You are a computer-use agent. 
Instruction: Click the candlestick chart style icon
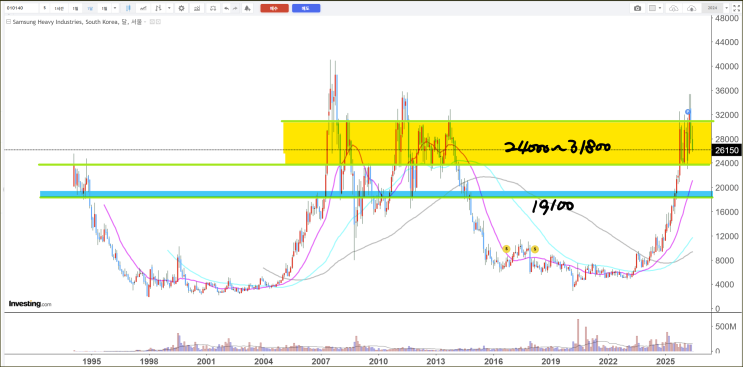tap(128, 8)
